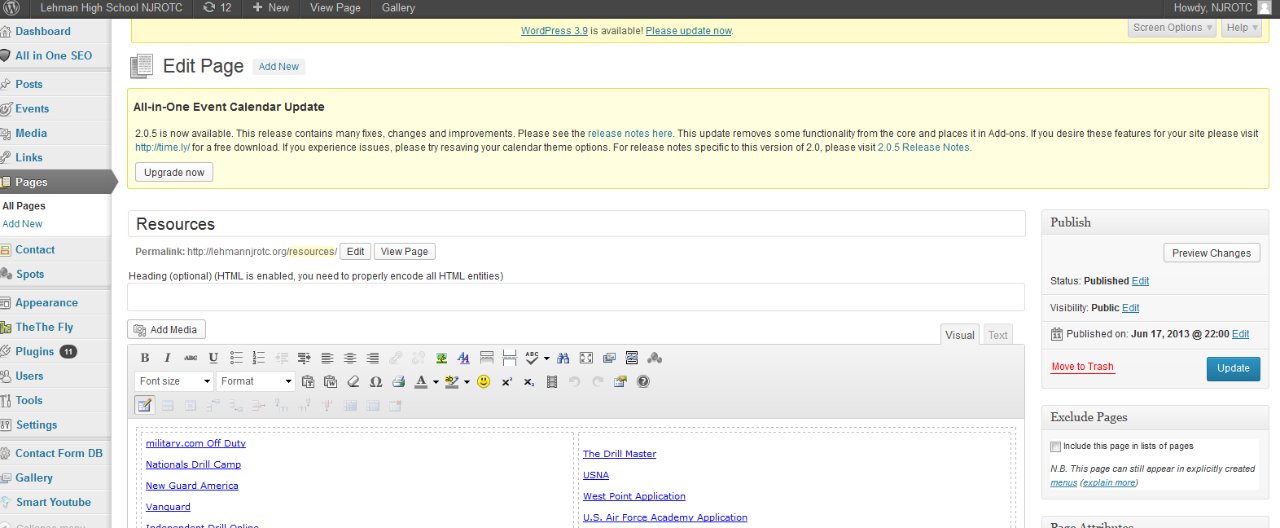1280x528 pixels.
Task: Open the Font size dropdown
Action: [x=174, y=381]
